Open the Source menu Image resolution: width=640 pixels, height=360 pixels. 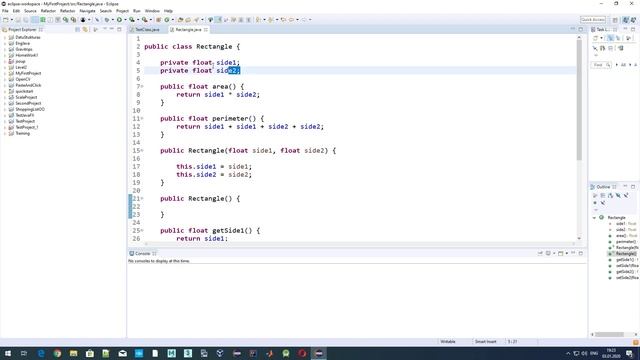click(x=30, y=11)
